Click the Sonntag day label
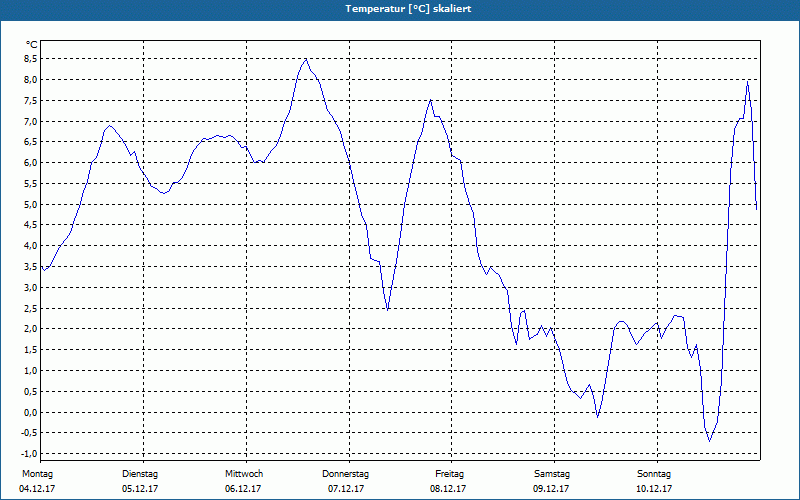Viewport: 800px width, 500px height. [654, 474]
